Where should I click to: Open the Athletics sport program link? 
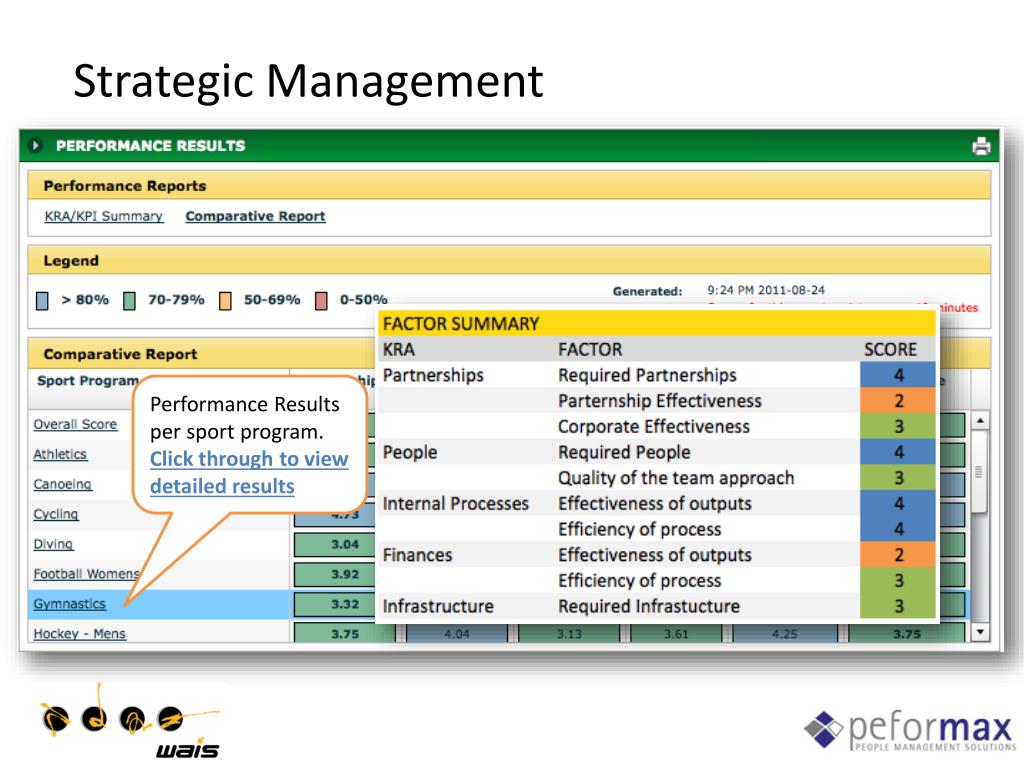coord(60,455)
